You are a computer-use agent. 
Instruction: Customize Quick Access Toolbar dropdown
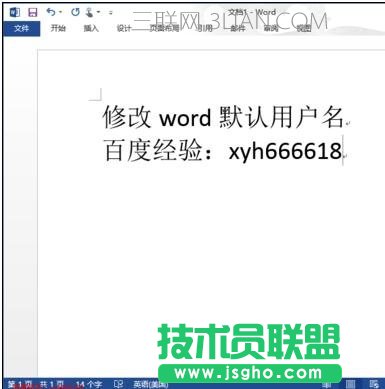(x=111, y=13)
